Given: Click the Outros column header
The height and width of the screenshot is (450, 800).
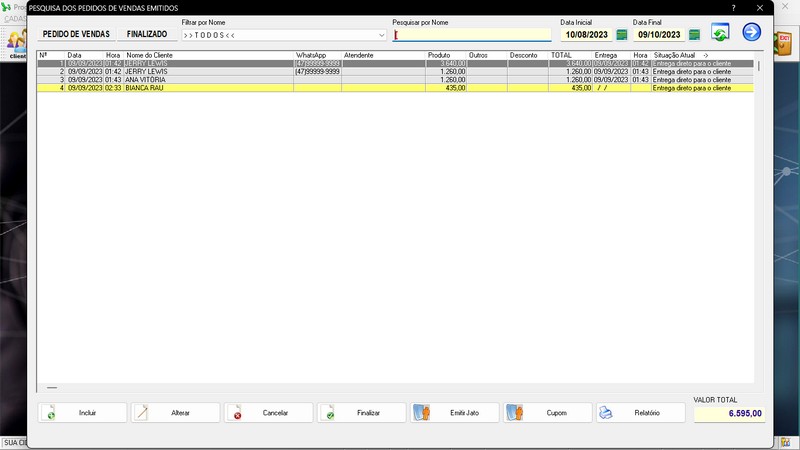Looking at the screenshot, I should (x=487, y=55).
